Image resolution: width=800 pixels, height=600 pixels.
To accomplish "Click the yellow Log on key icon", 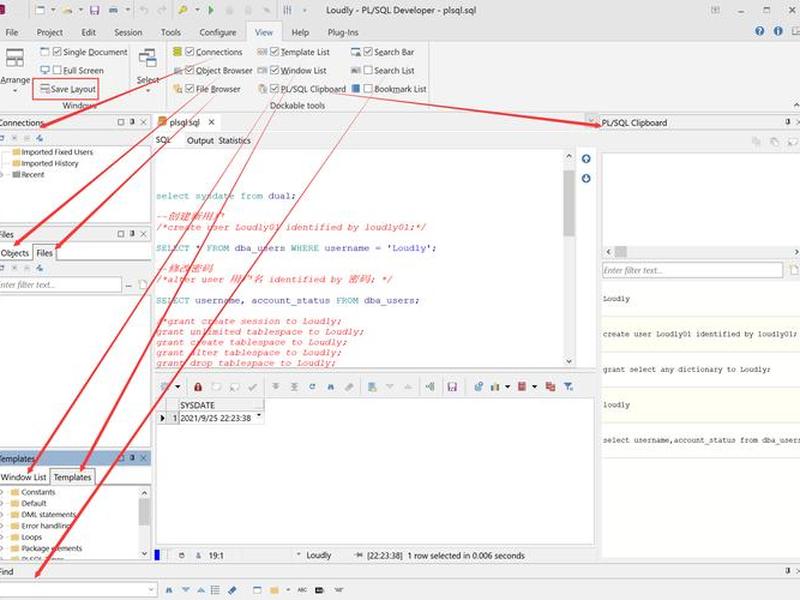I will (x=183, y=10).
